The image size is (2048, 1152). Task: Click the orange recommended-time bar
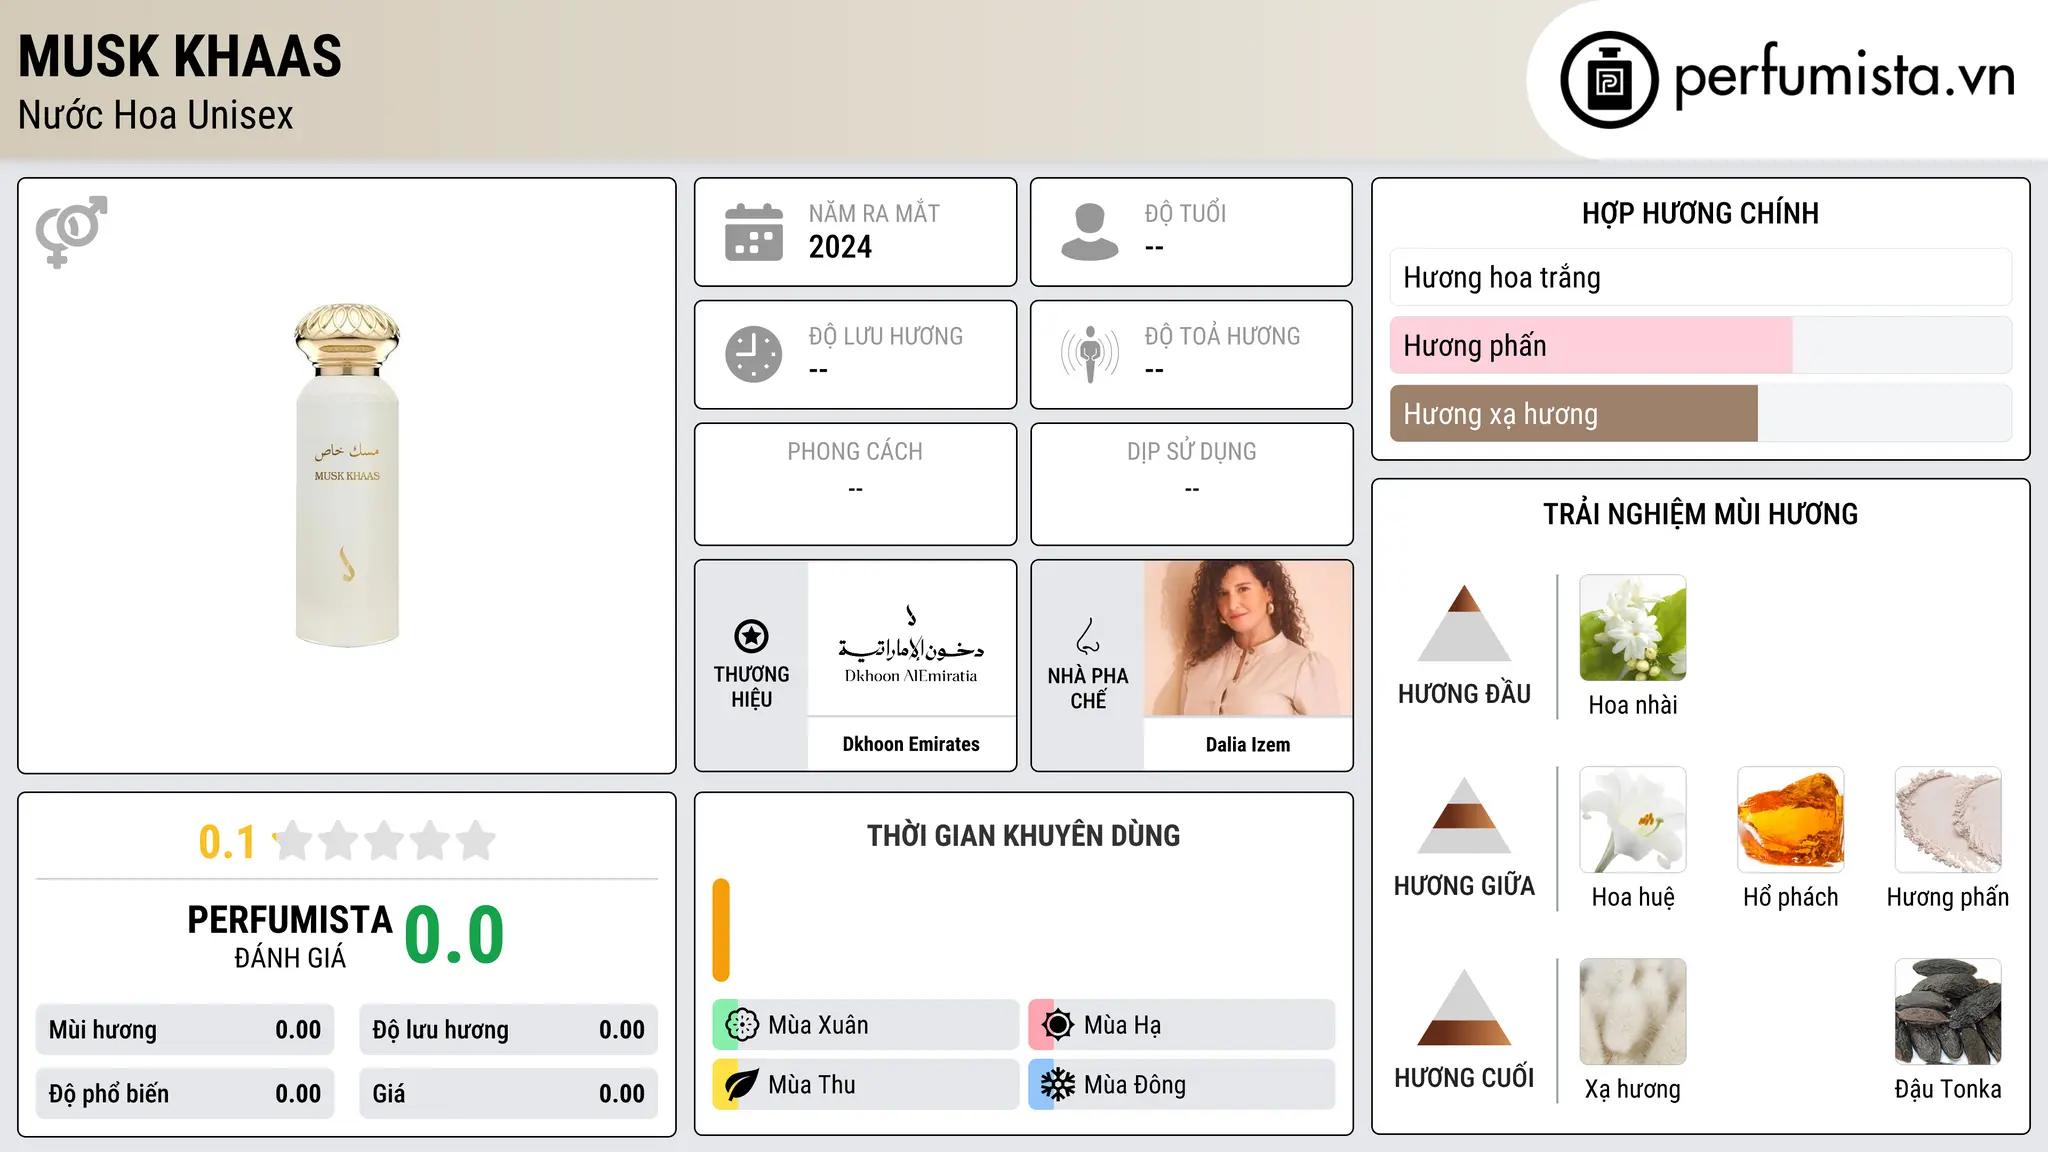click(x=721, y=930)
